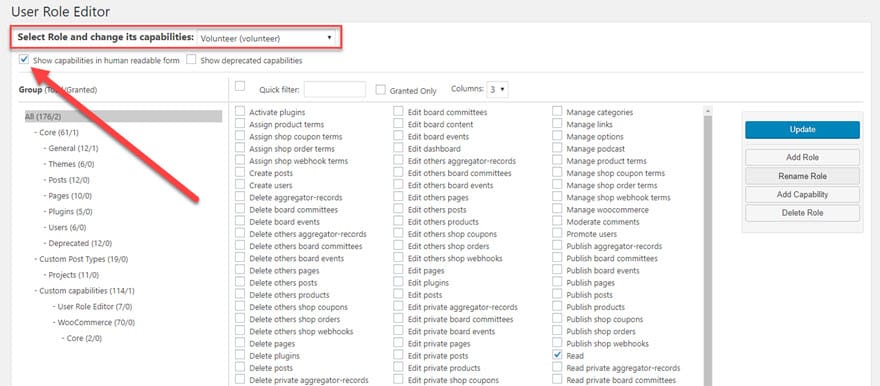The width and height of the screenshot is (880, 386).
Task: Select the Core (61/1) group
Action: (x=59, y=132)
